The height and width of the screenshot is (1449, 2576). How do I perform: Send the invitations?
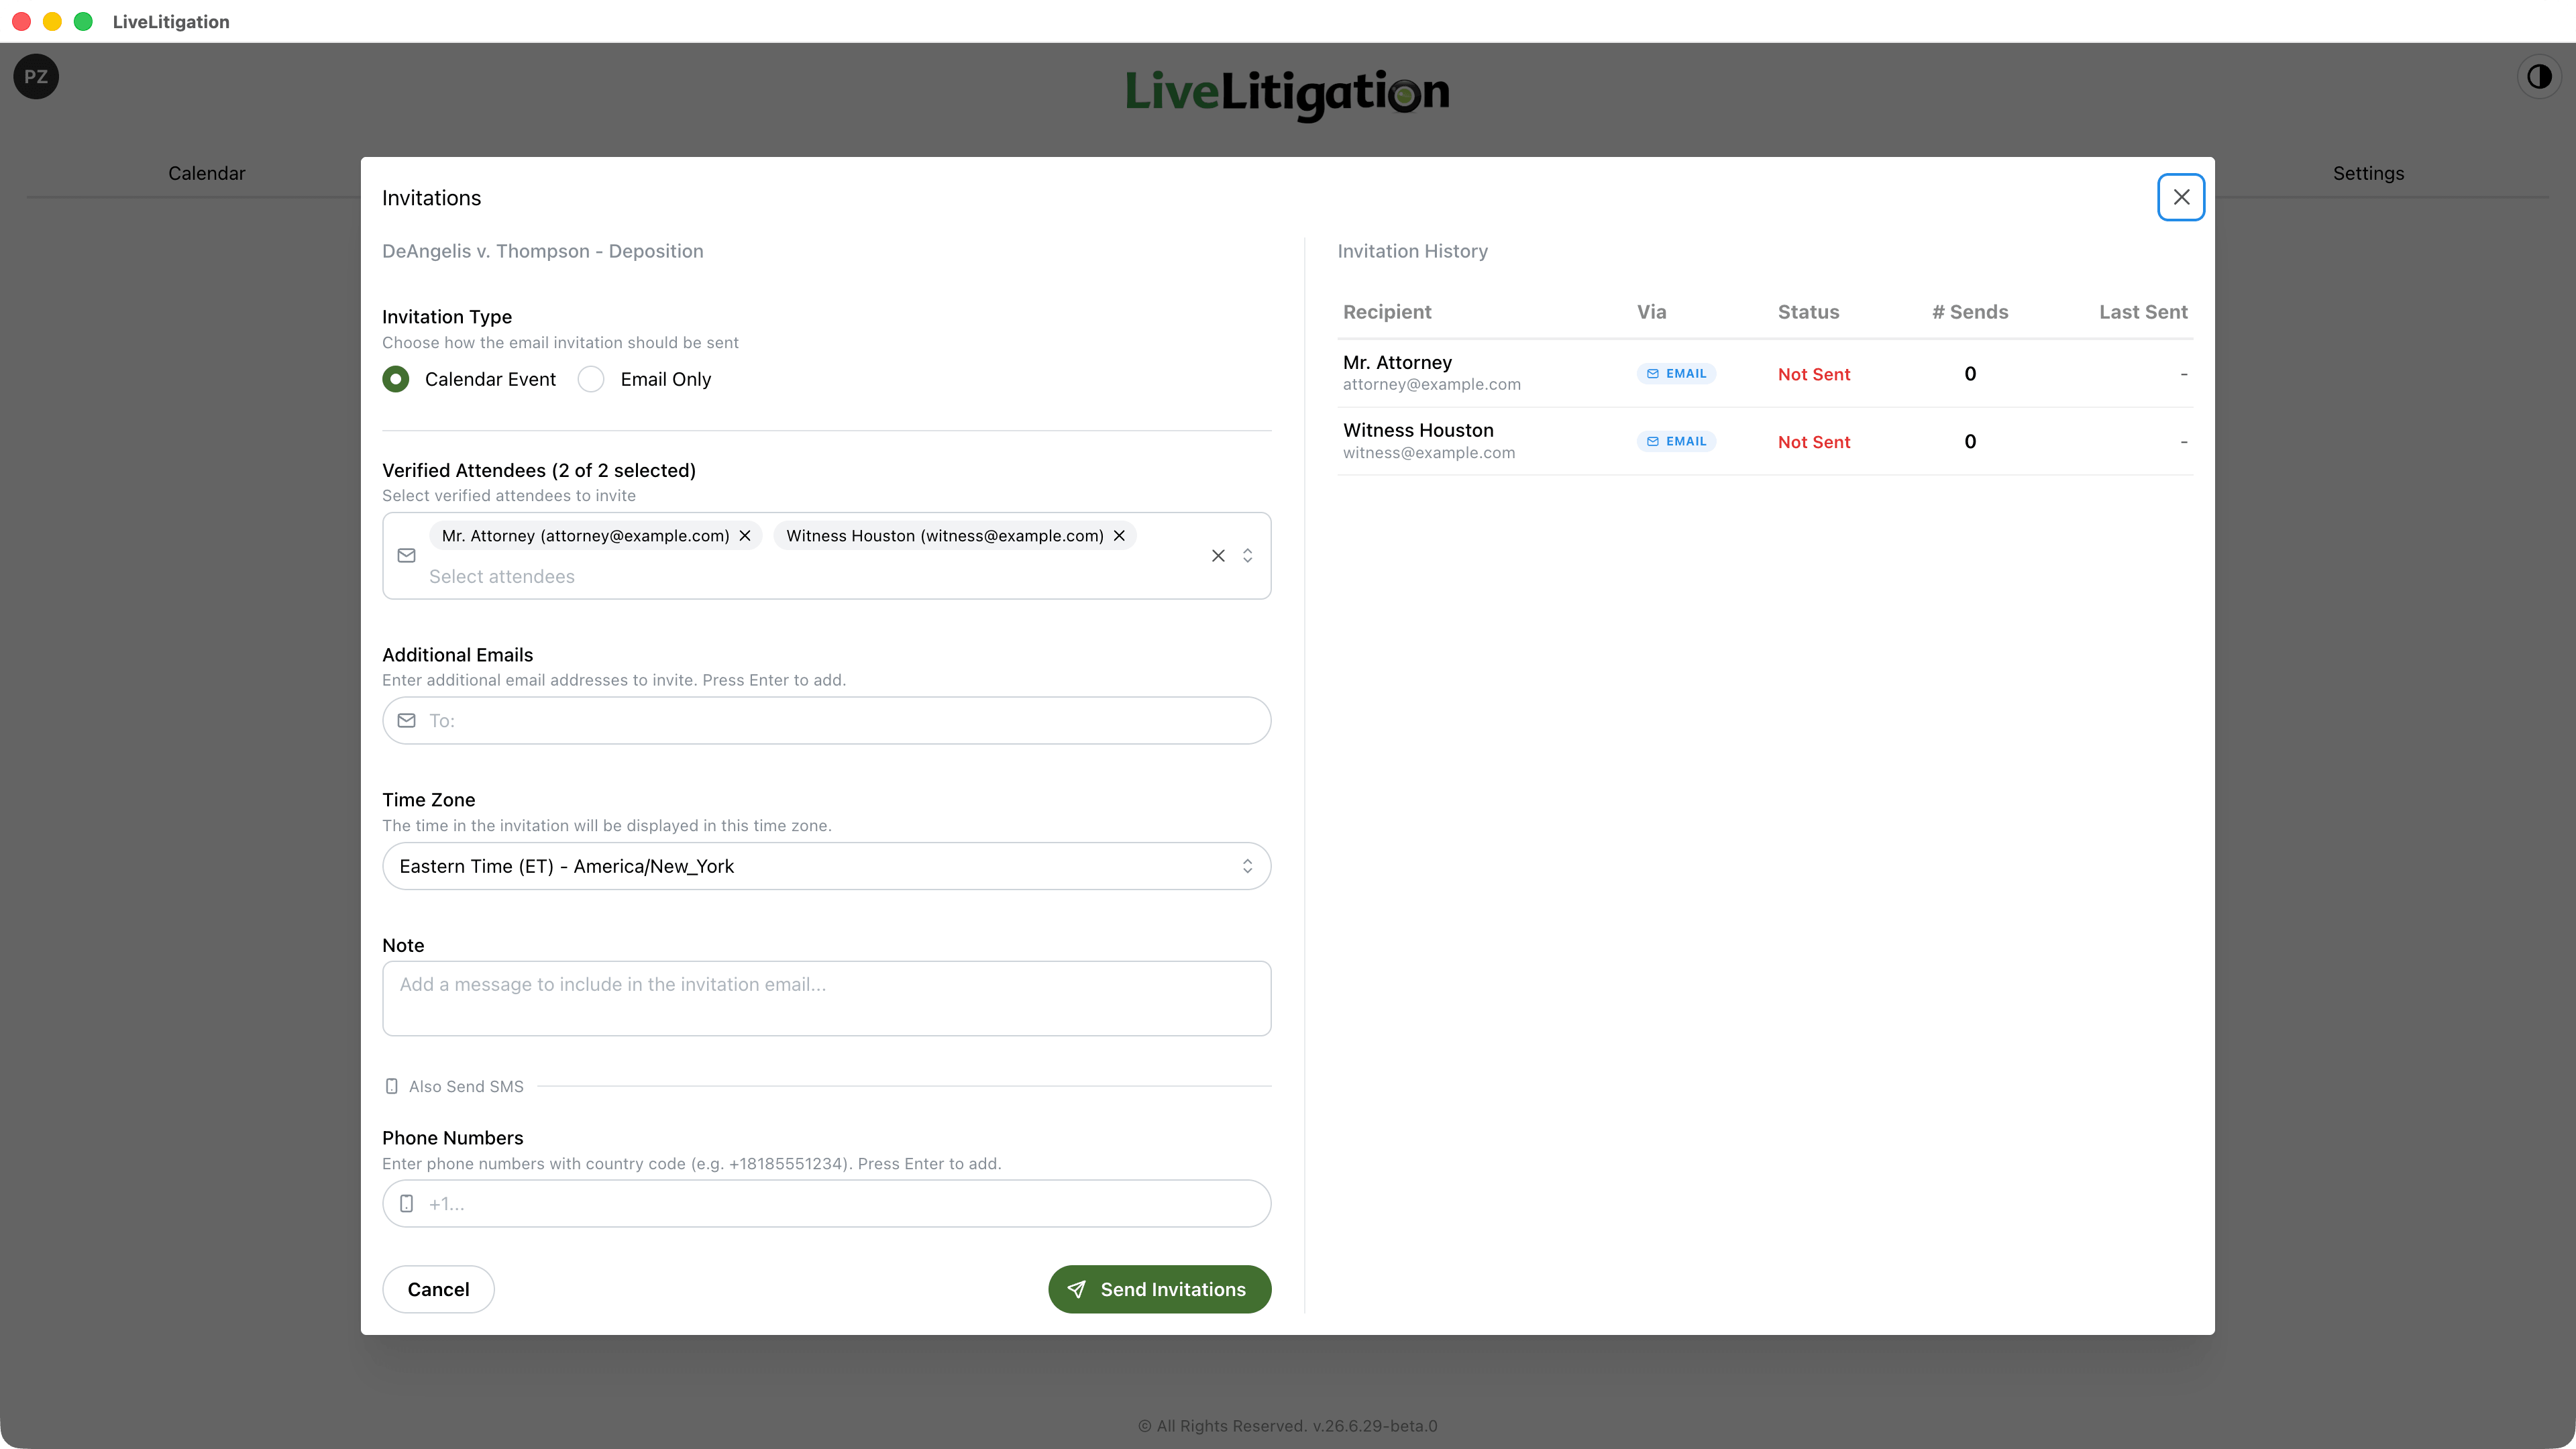coord(1159,1290)
